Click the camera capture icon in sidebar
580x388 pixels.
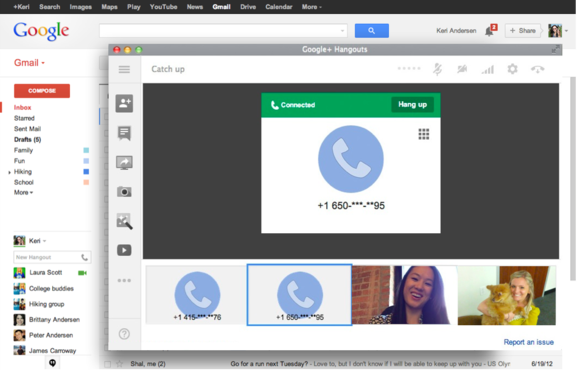124,192
